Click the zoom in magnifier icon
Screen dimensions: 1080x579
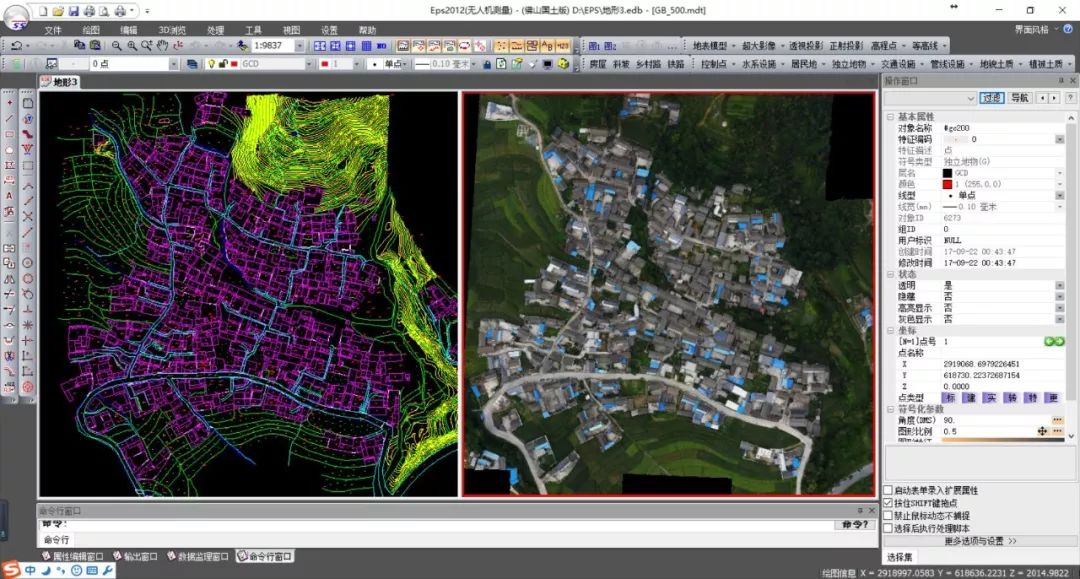click(x=132, y=46)
